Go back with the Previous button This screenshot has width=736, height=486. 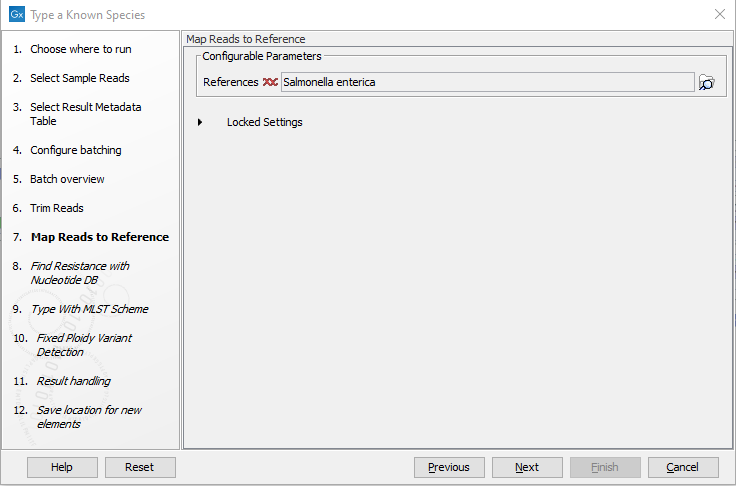449,467
